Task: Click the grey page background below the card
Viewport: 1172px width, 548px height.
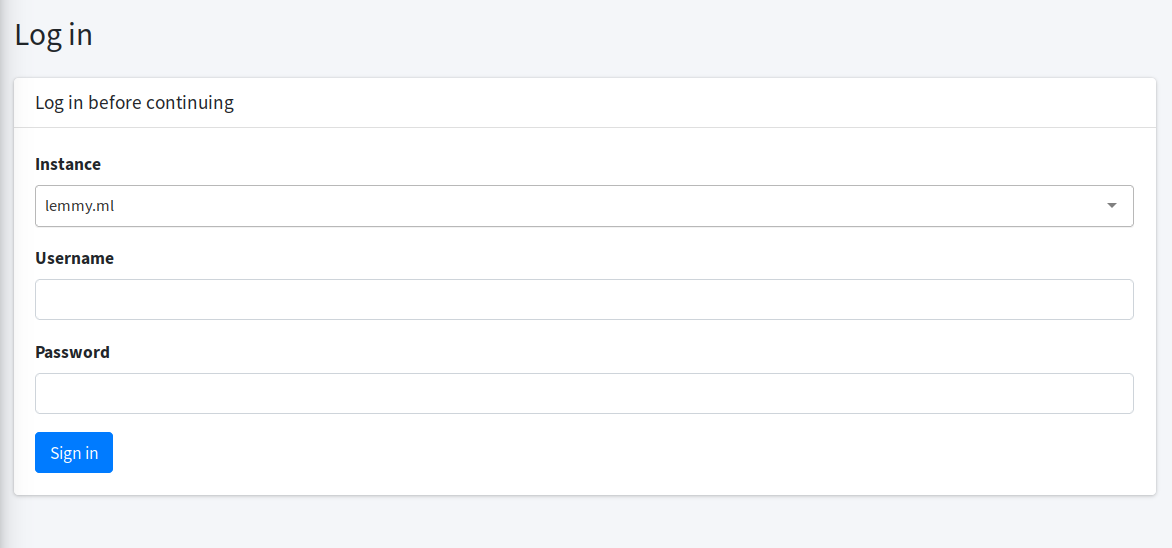Action: point(585,522)
